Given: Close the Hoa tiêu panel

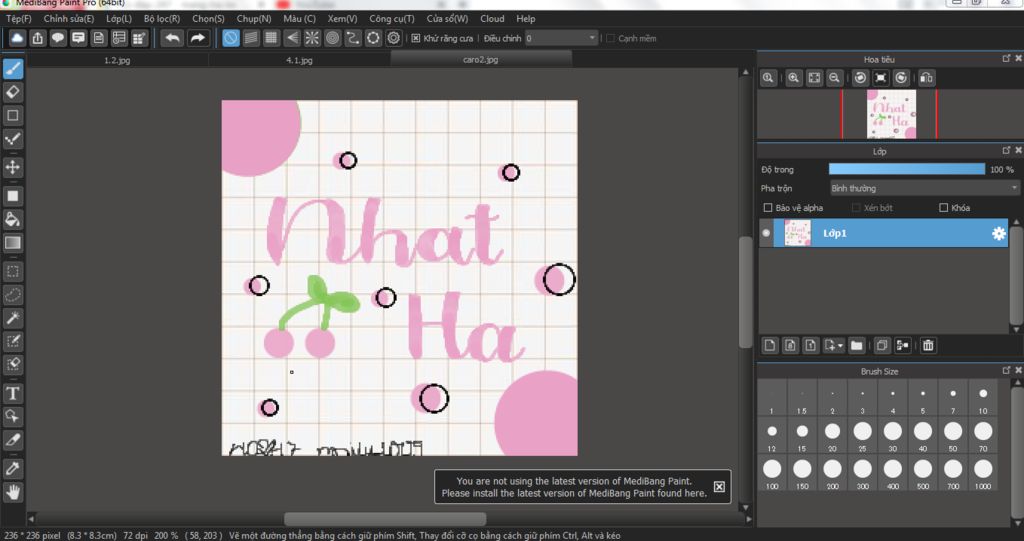Looking at the screenshot, I should coord(1017,59).
